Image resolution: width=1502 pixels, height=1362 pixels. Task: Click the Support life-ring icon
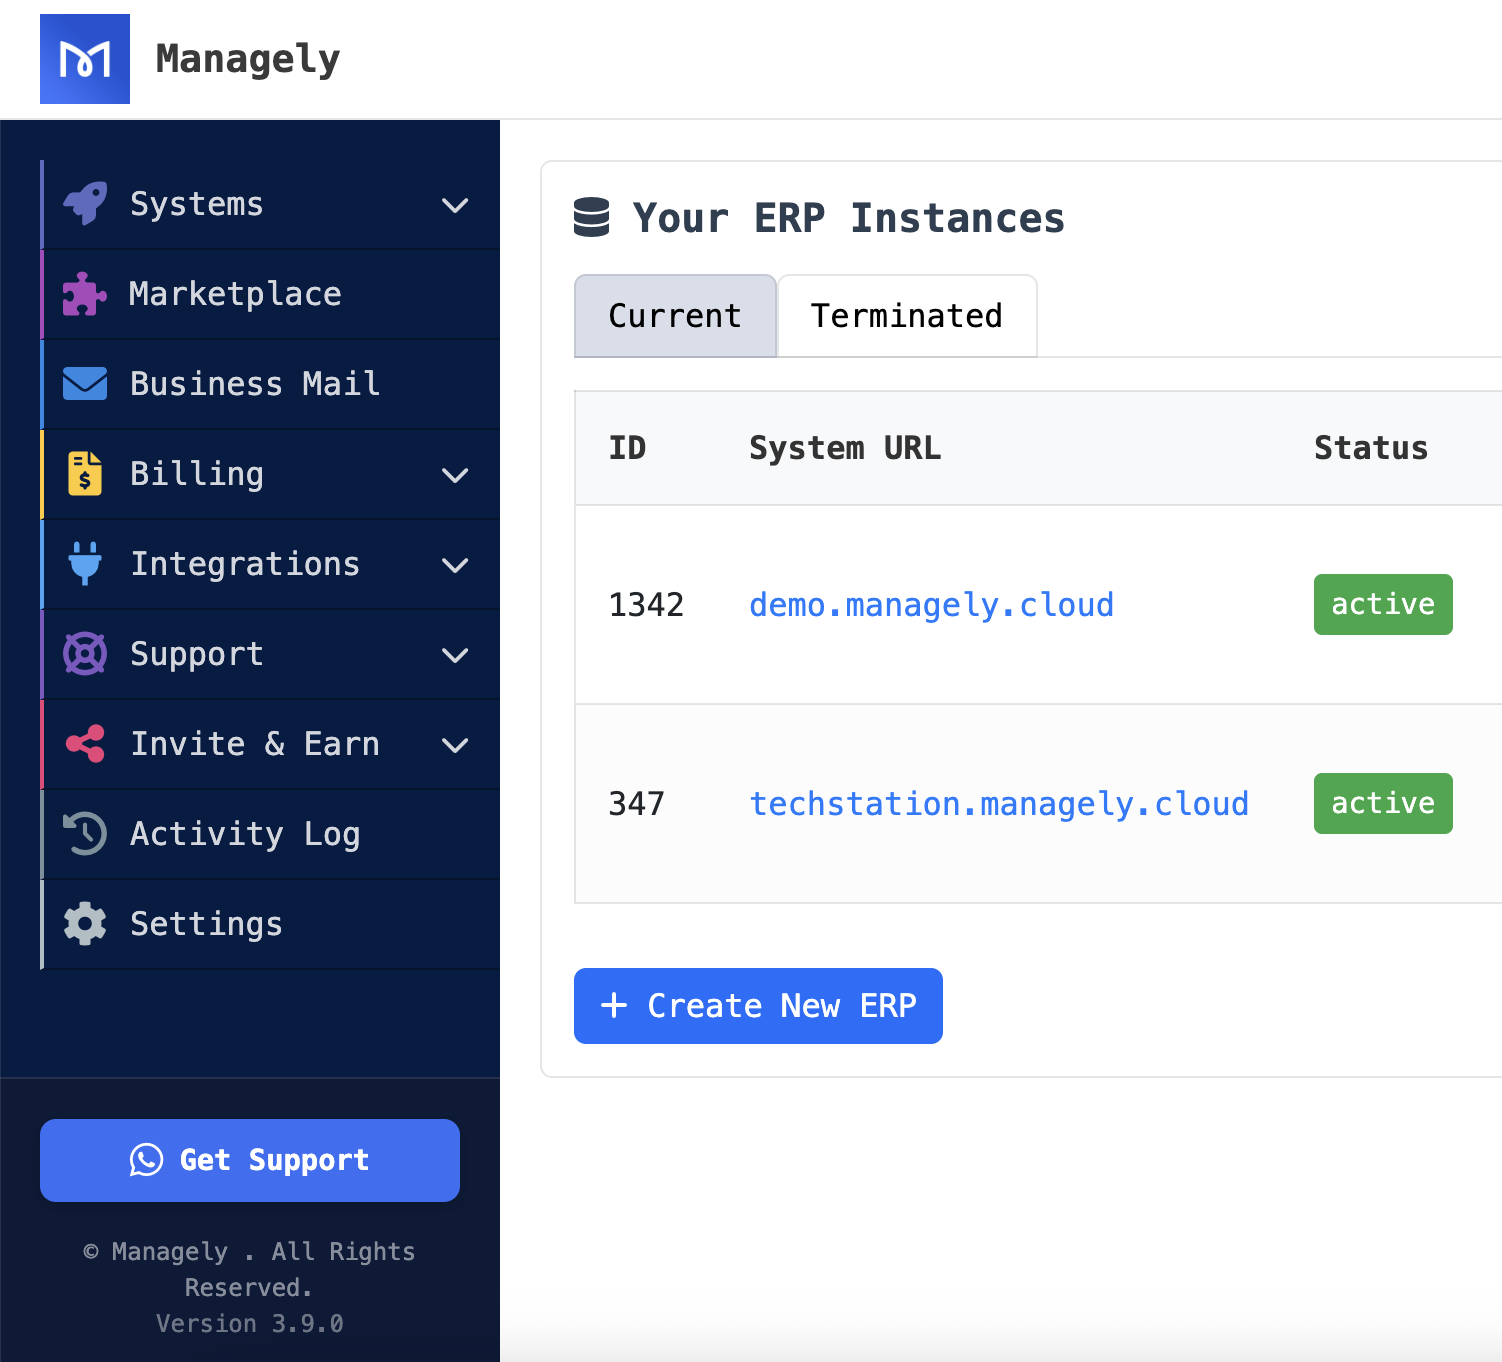(85, 653)
